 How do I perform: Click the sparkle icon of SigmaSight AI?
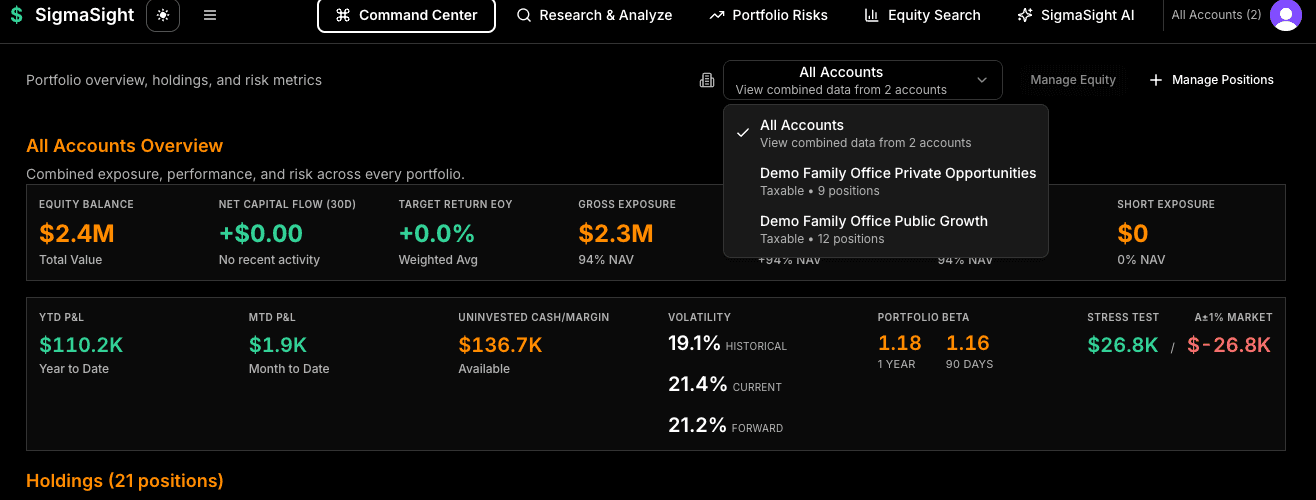1024,16
